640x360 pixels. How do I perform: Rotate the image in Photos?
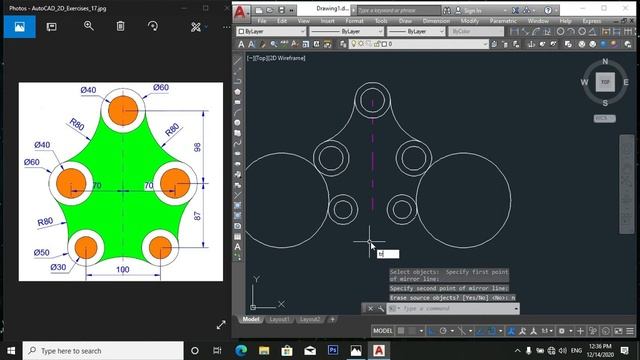(x=153, y=26)
